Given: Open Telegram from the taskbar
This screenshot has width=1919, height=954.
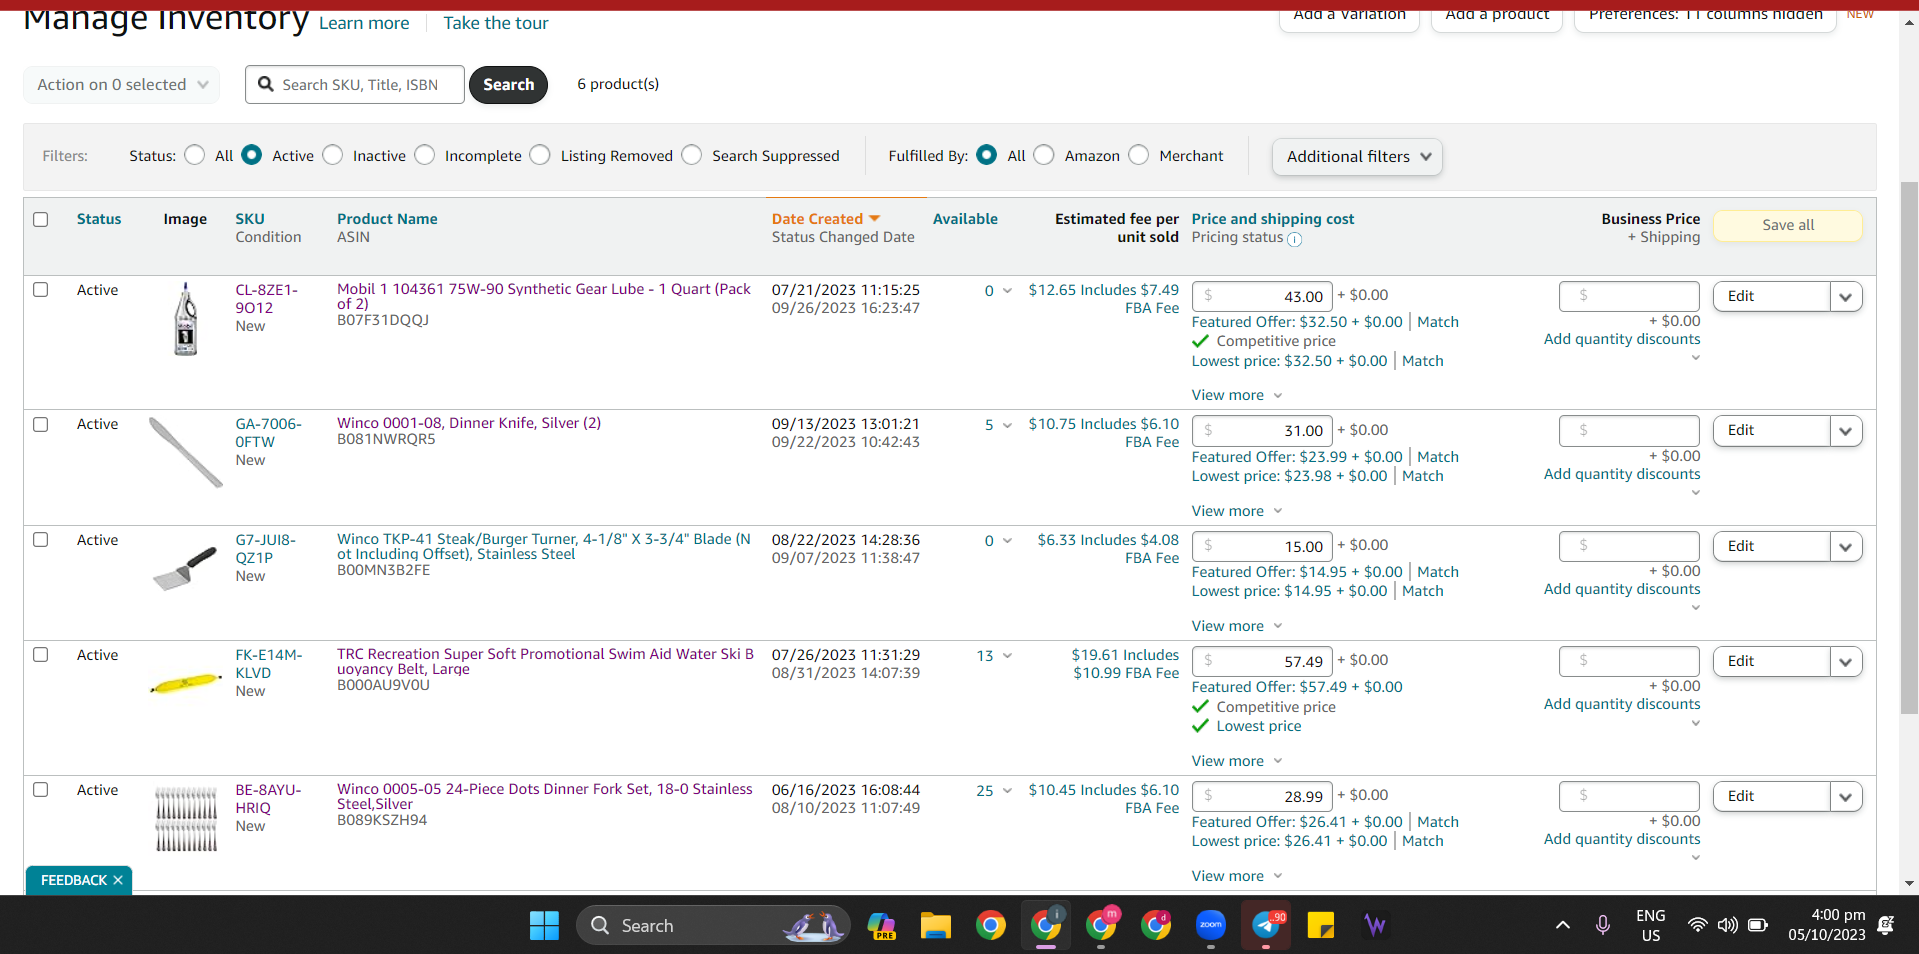Looking at the screenshot, I should click(x=1266, y=925).
